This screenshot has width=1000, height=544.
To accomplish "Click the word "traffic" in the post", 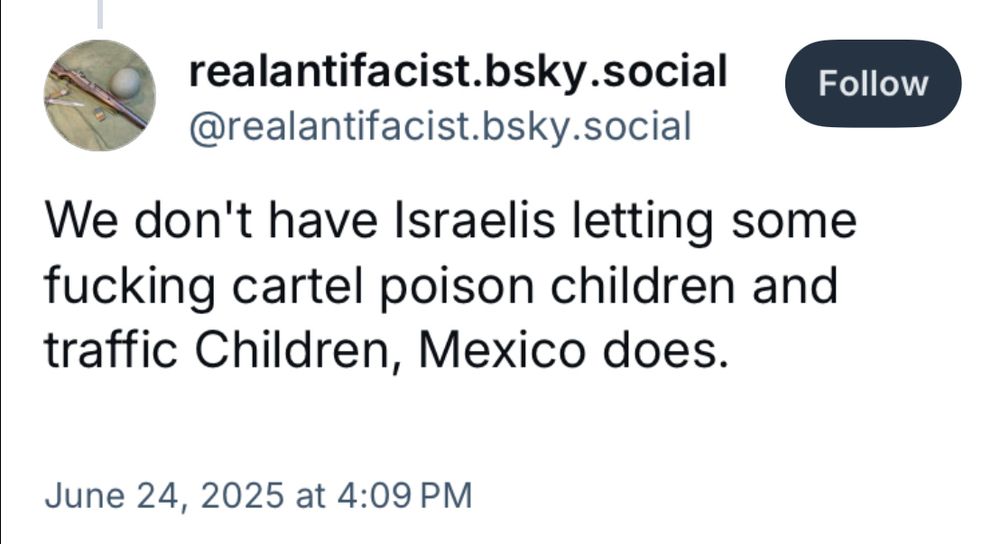I will tap(111, 350).
